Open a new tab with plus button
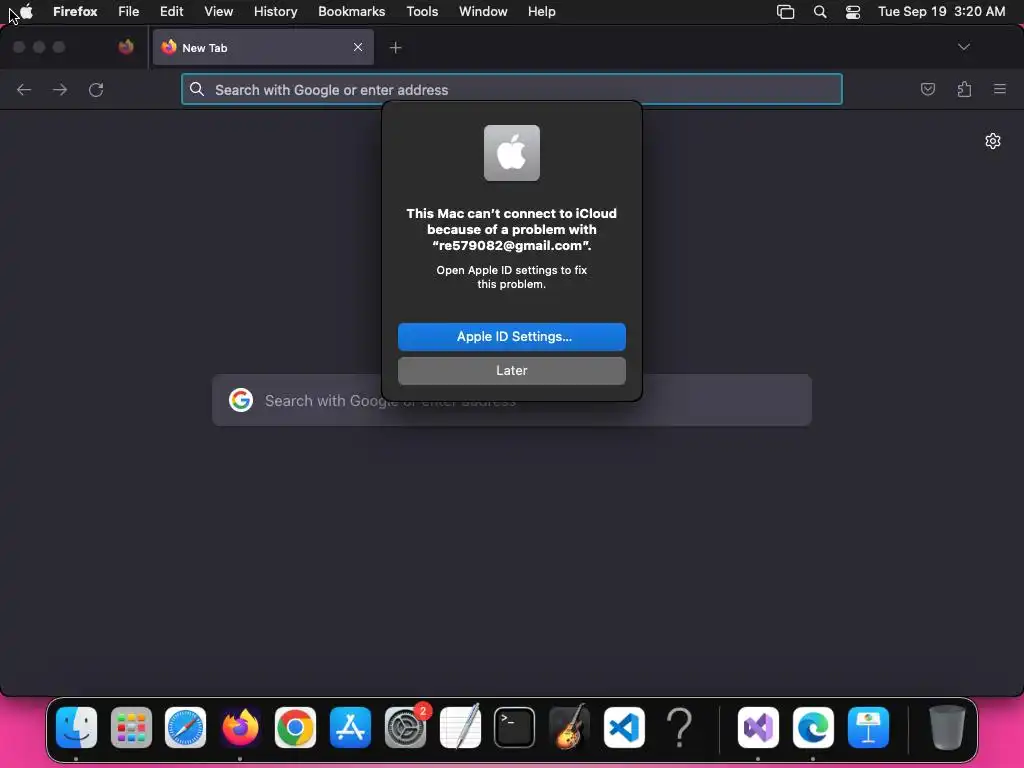Image resolution: width=1024 pixels, height=768 pixels. 395,48
